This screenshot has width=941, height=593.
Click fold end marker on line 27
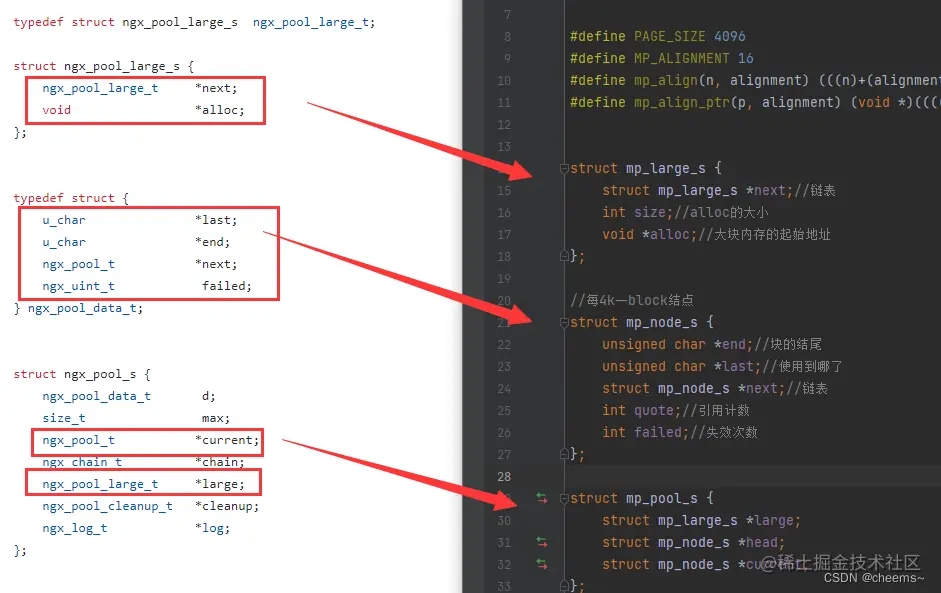click(x=564, y=454)
